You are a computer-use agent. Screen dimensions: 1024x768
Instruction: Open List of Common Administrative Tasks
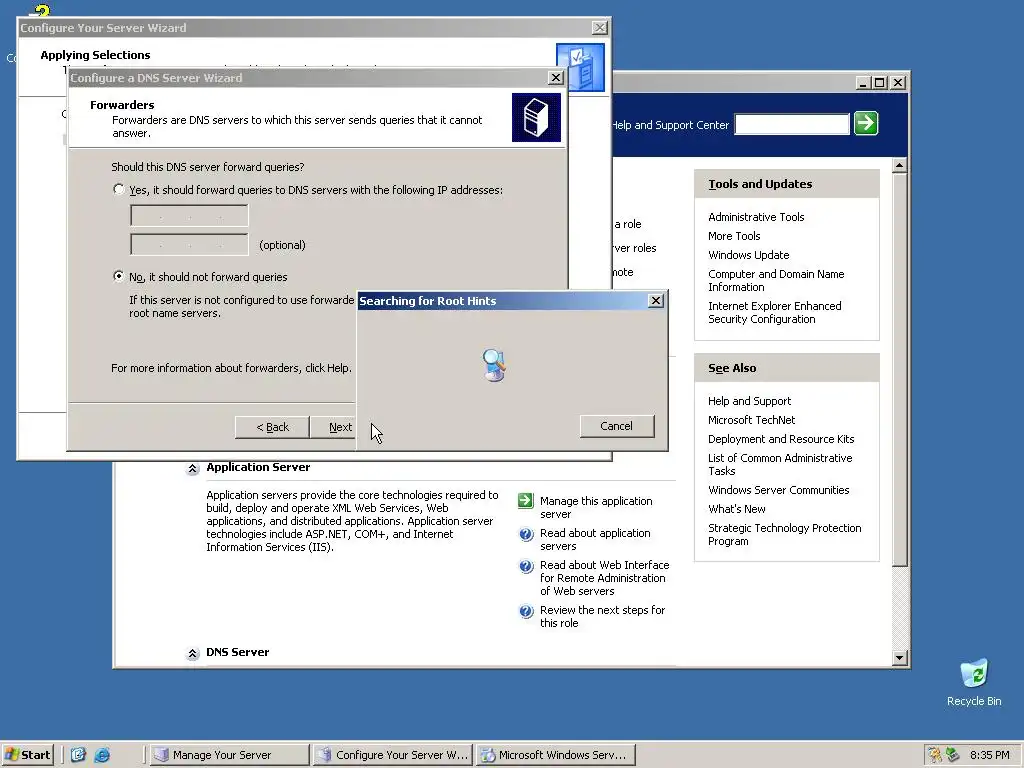coord(780,464)
